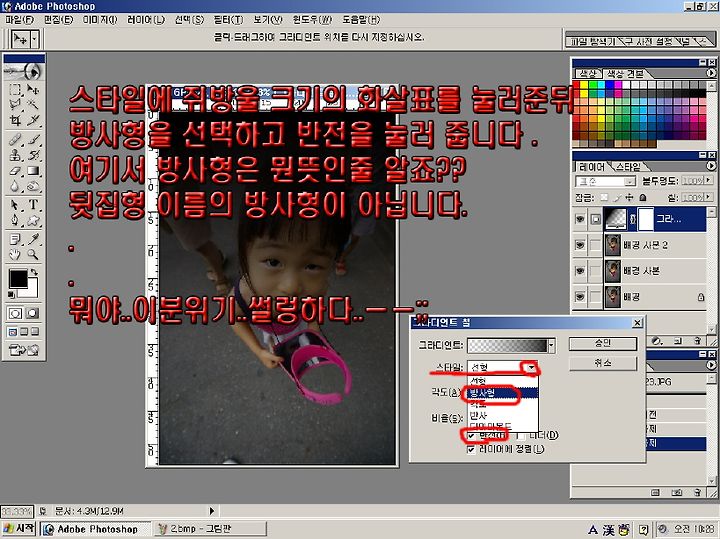Viewport: 720px width, 539px height.
Task: Toggle the Dither (D) checkbox
Action: (521, 435)
